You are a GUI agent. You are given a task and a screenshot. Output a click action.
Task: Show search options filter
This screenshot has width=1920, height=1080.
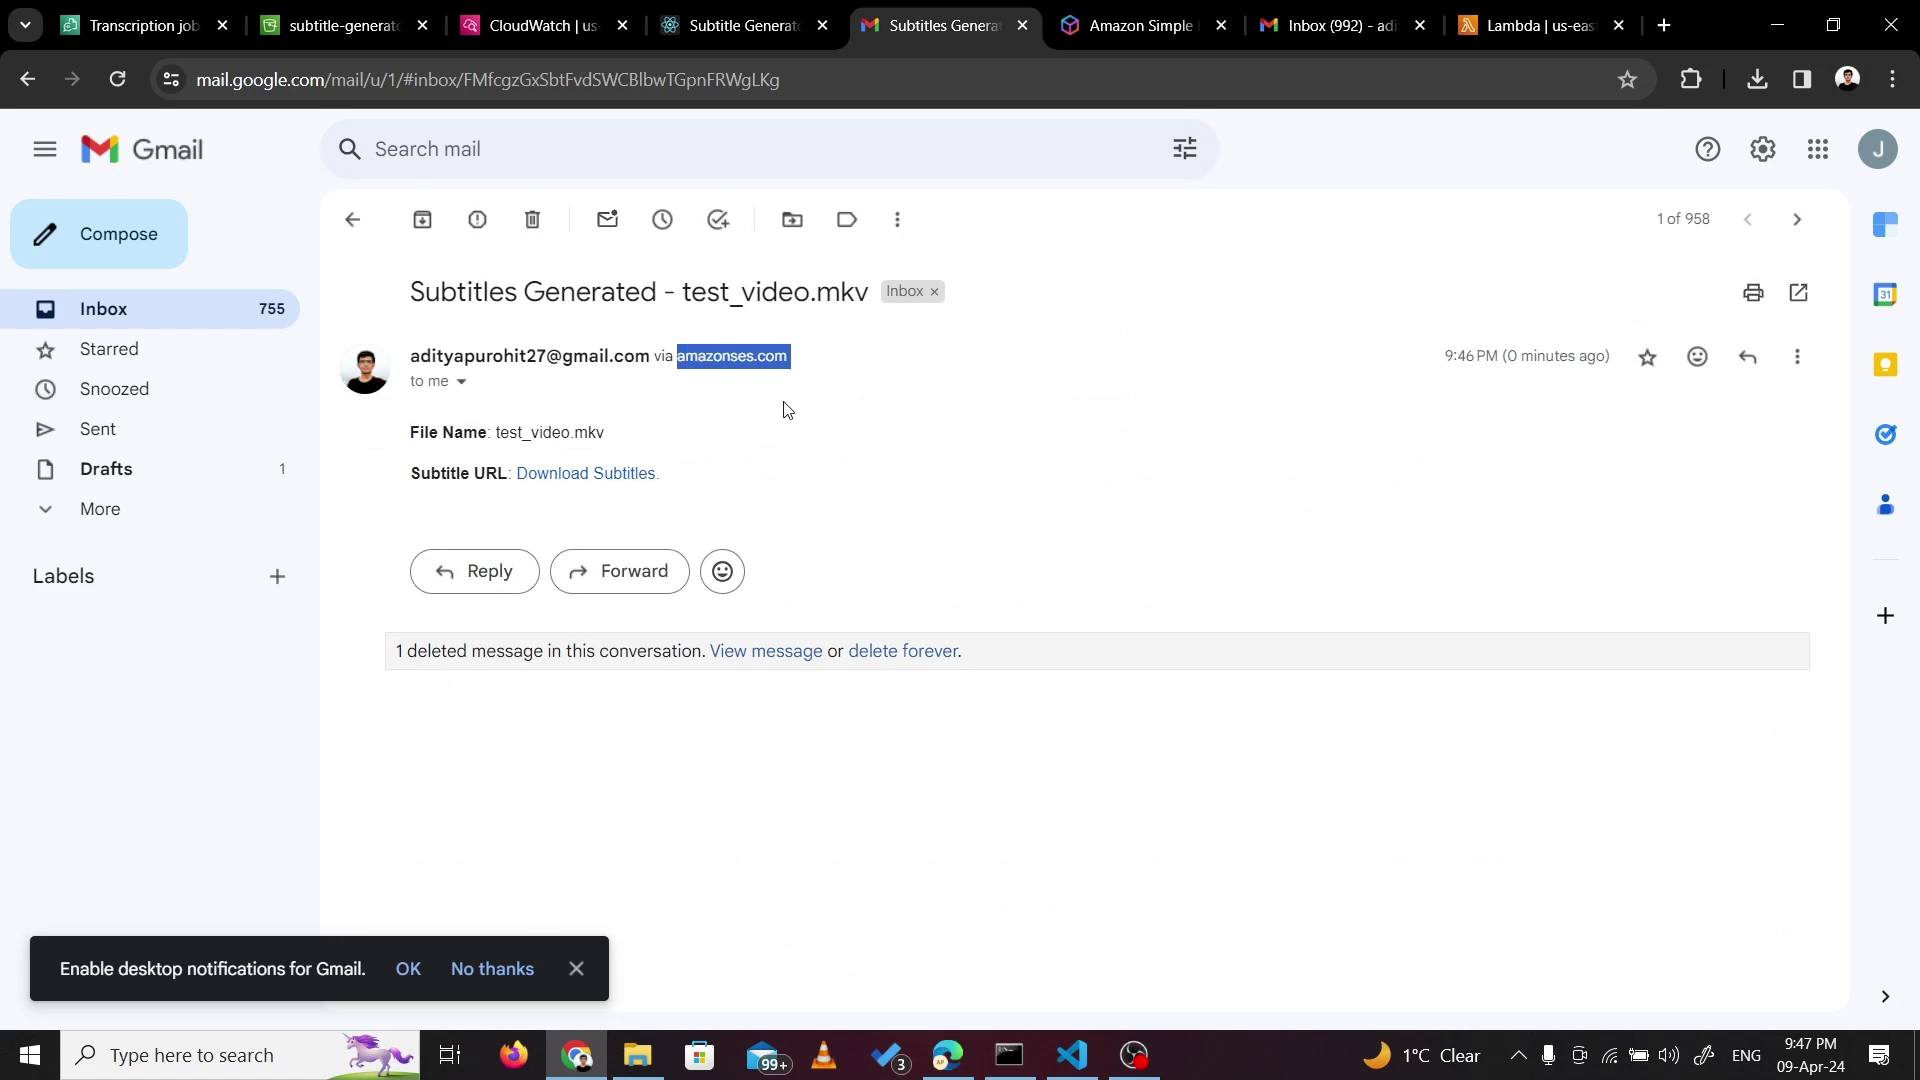tap(1185, 149)
